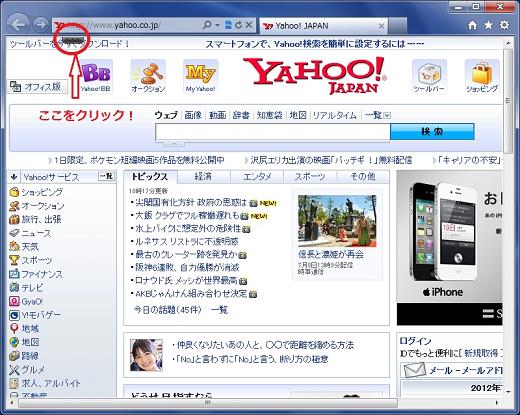The height and width of the screenshot is (415, 520).
Task: Switch to the その他 news tab
Action: [x=363, y=176]
